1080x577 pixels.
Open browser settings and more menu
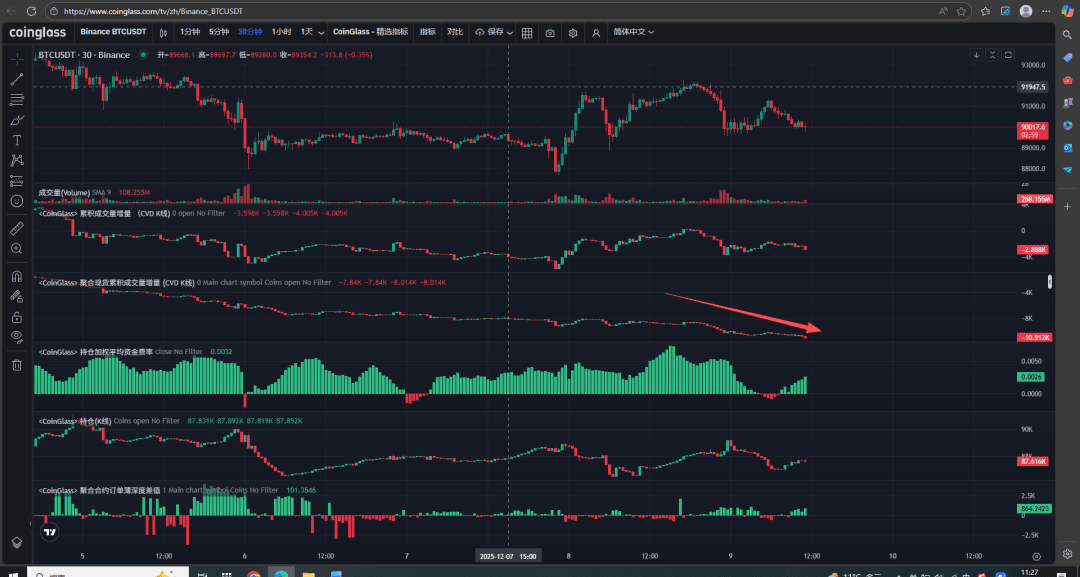point(1046,11)
